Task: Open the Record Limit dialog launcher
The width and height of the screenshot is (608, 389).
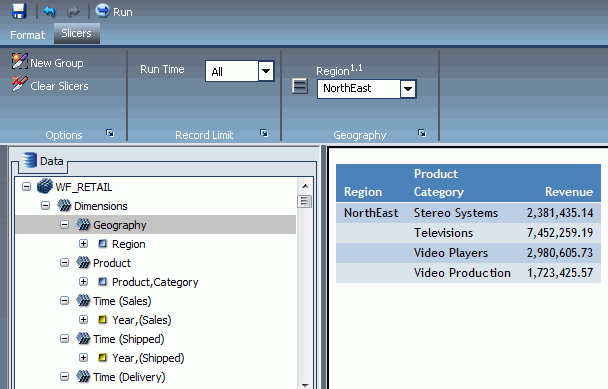Action: [264, 133]
